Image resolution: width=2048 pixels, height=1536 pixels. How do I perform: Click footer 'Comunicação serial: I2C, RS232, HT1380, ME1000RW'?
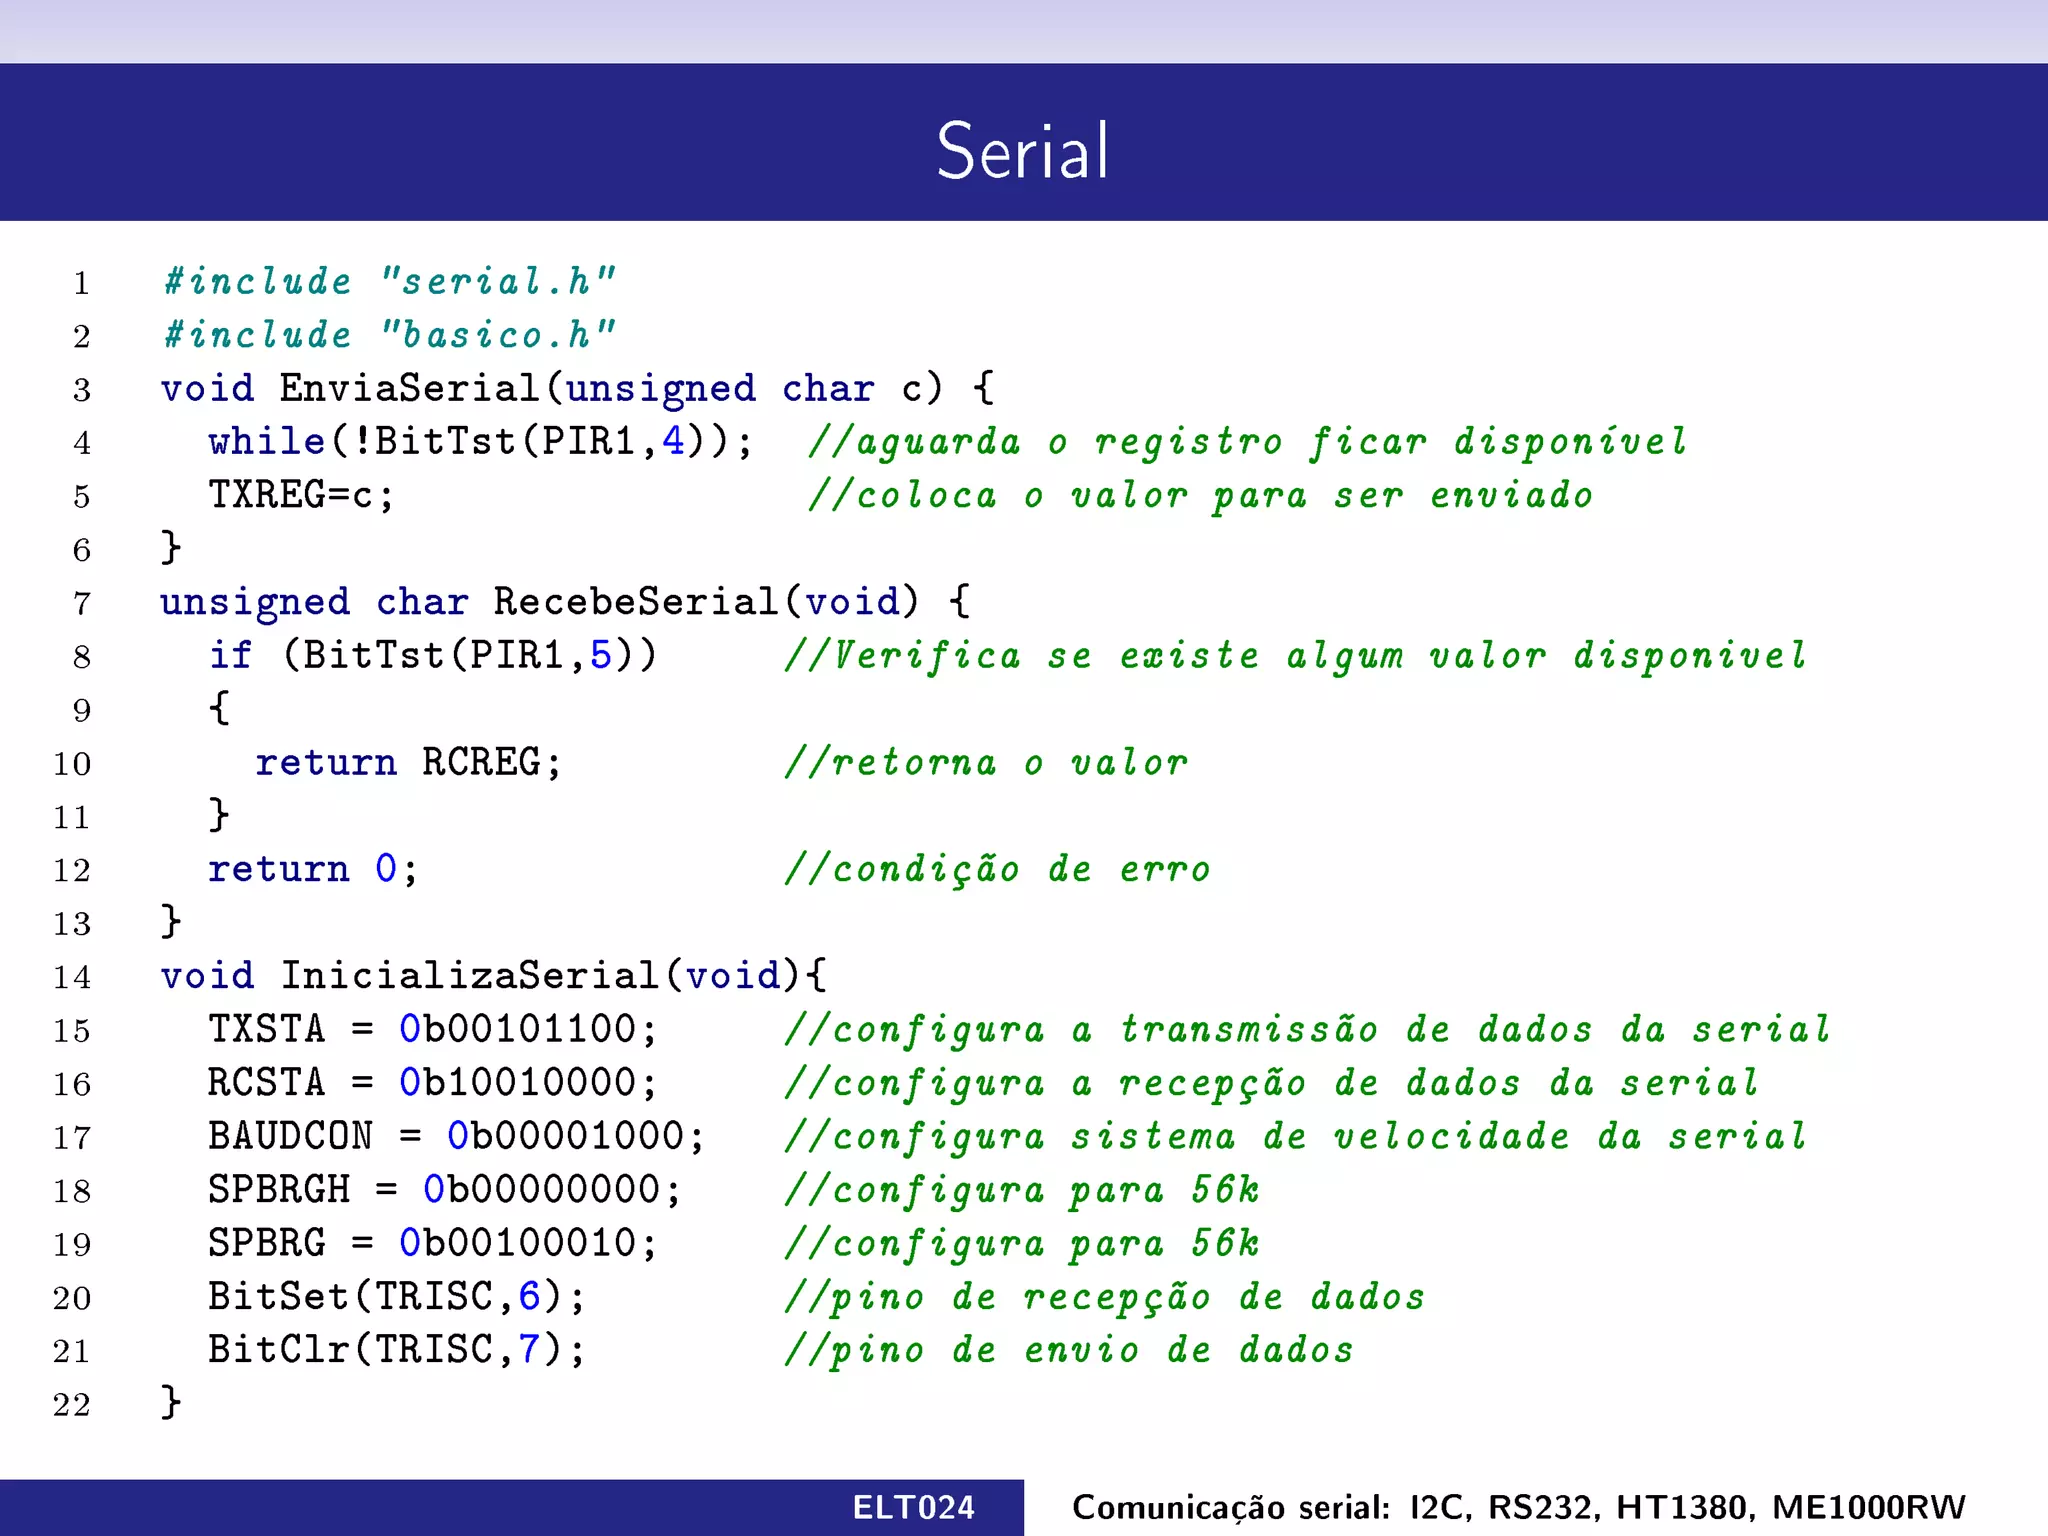pos(1518,1507)
